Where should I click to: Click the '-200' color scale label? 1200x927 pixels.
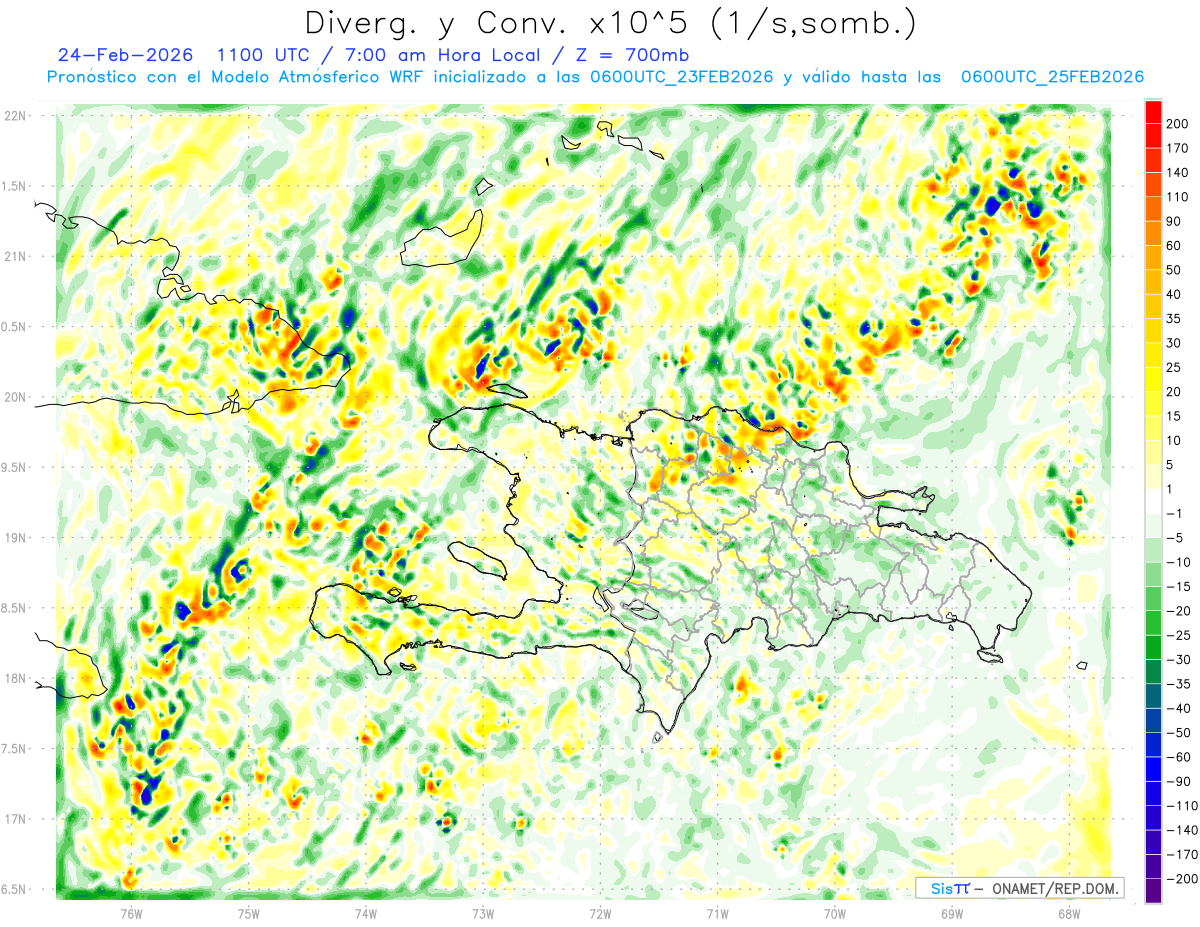[x=1180, y=879]
